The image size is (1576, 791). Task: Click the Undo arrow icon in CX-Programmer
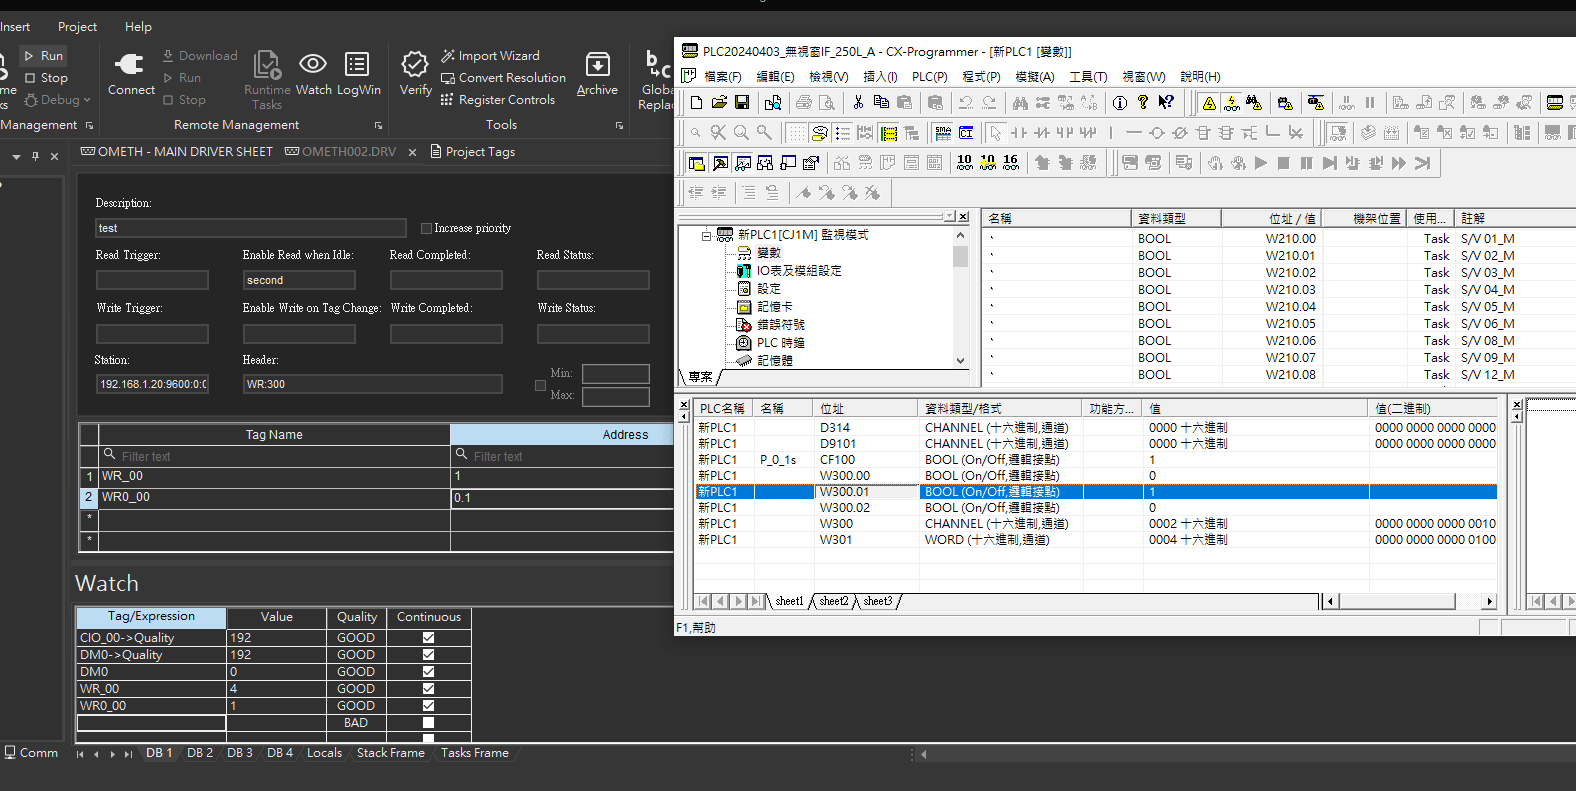(965, 102)
